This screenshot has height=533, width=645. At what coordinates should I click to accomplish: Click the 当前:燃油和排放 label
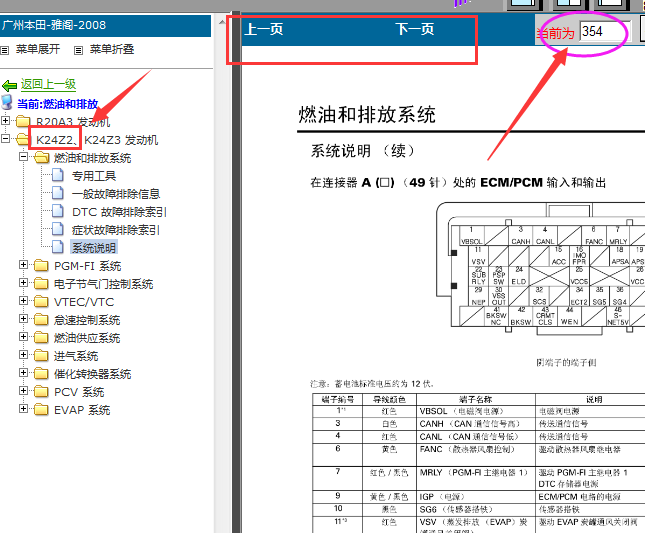57,104
